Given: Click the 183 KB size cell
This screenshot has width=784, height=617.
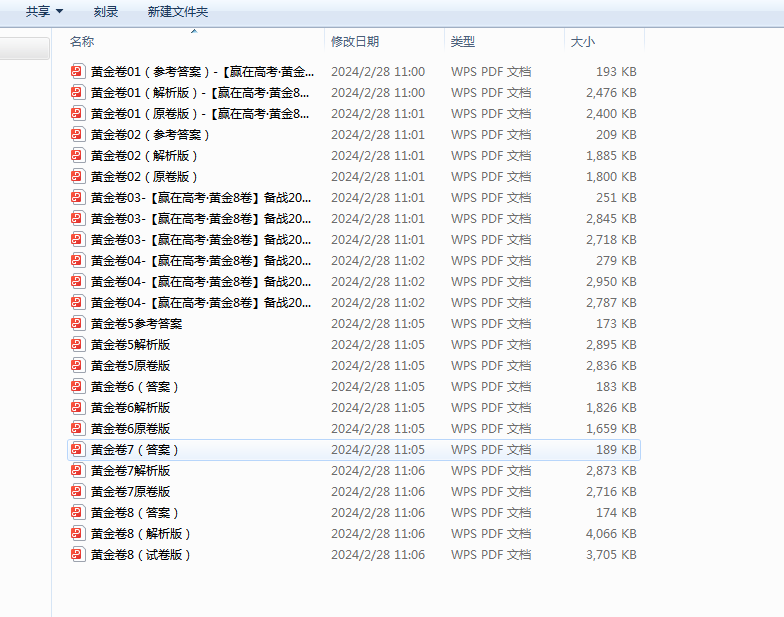Looking at the screenshot, I should (x=616, y=386).
